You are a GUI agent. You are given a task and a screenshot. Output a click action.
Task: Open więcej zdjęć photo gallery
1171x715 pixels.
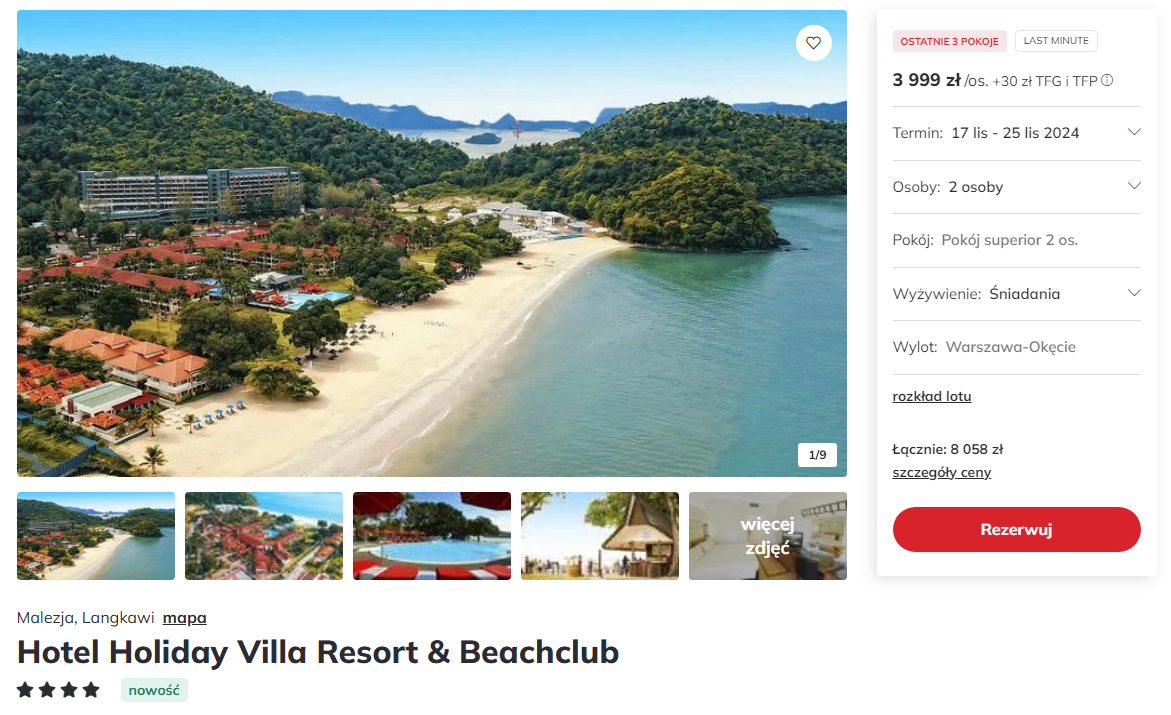(x=768, y=536)
